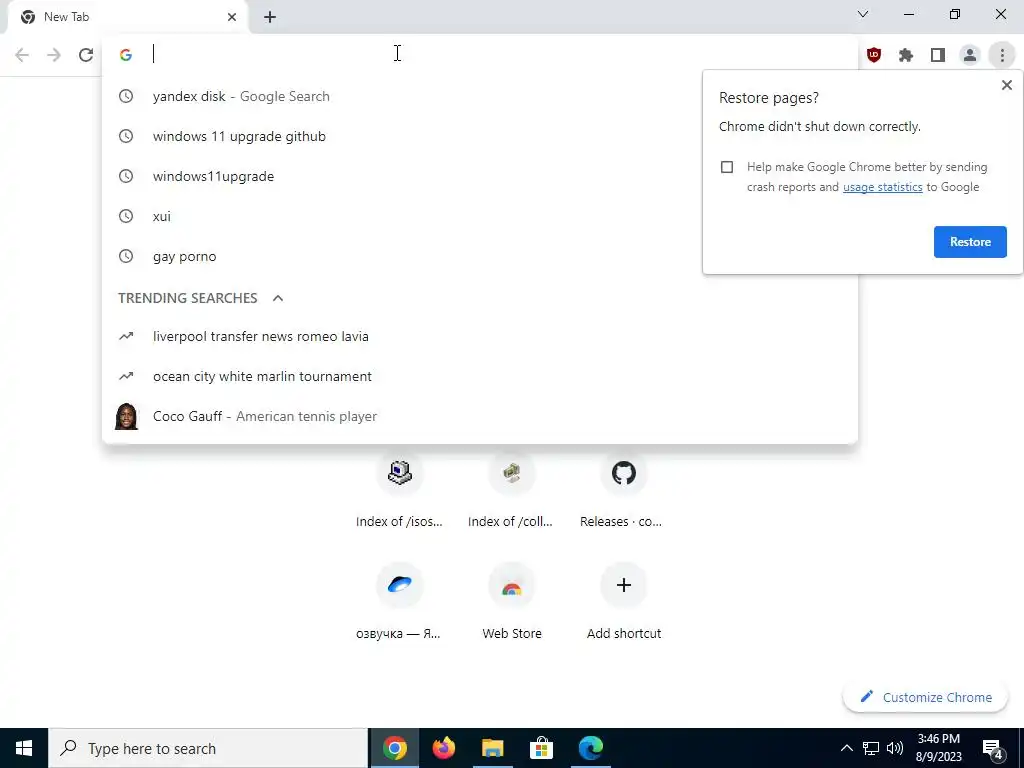1024x768 pixels.
Task: Open the uBlock Origin extension icon
Action: 874,55
